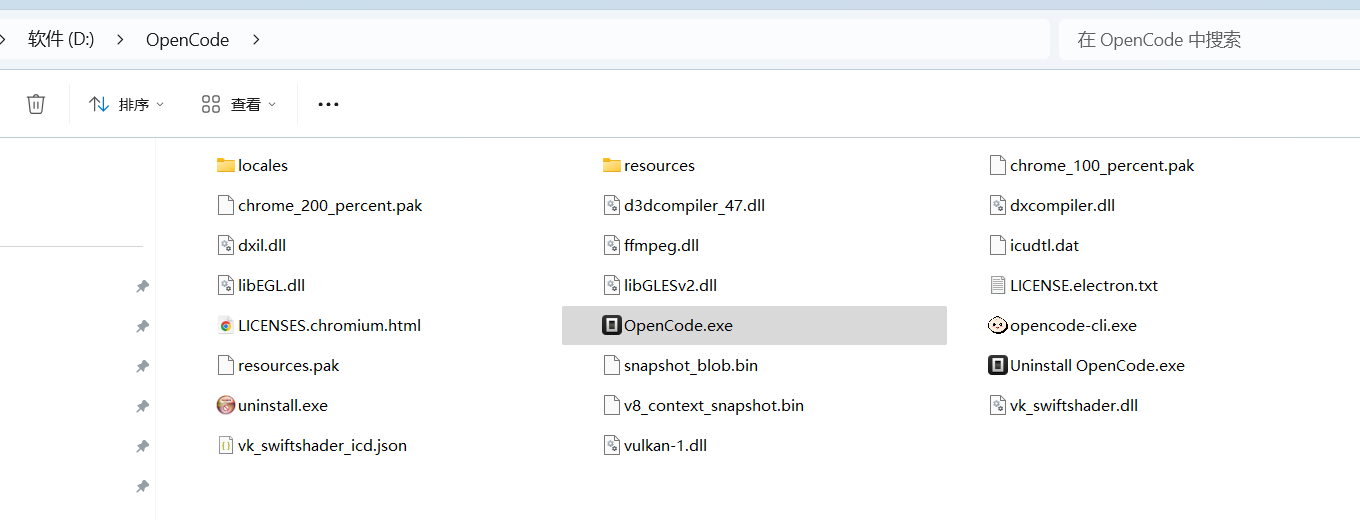Select chrome_100_percent.pak file name
Screen dimensions: 1360x520
coord(1102,165)
